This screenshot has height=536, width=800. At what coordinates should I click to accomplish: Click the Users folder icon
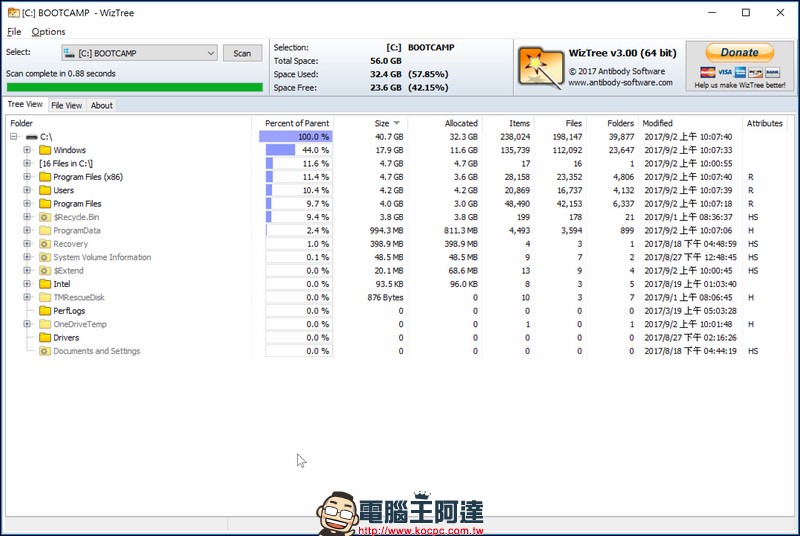tap(45, 190)
